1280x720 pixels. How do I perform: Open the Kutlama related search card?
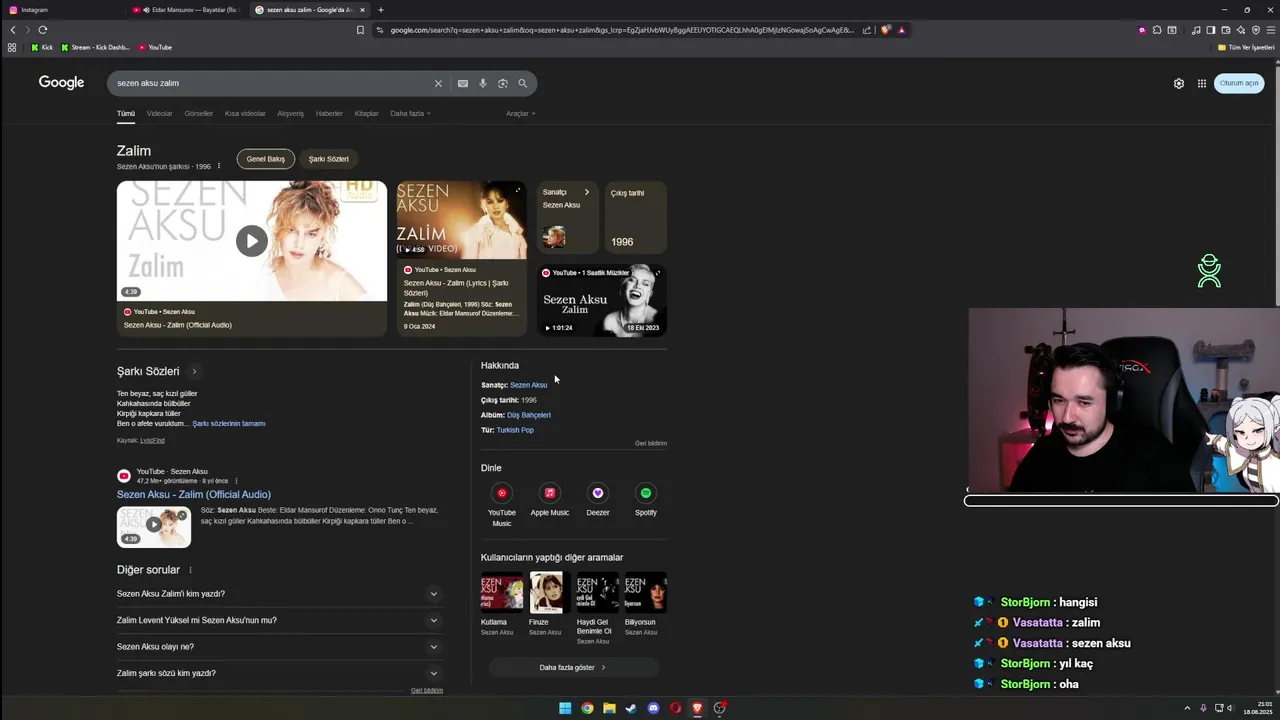coord(501,604)
